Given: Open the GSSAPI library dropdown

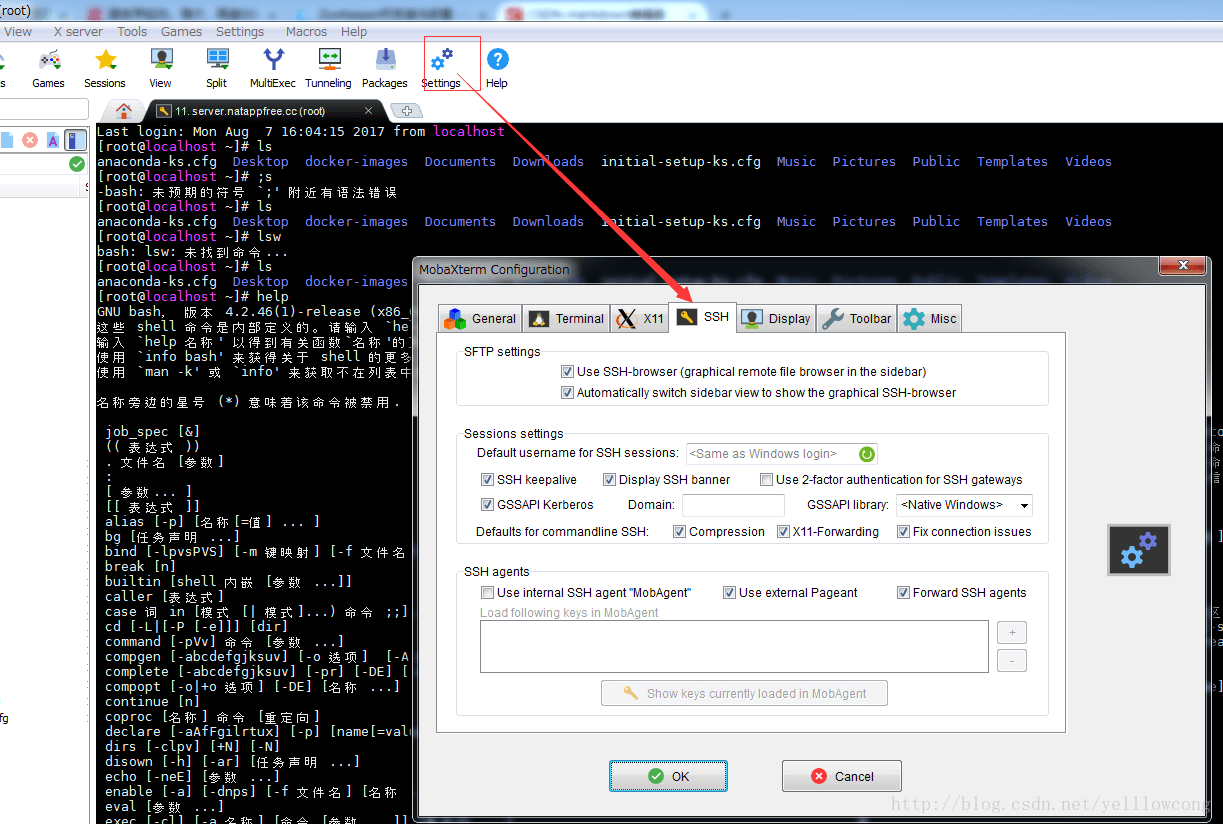Looking at the screenshot, I should pos(964,505).
